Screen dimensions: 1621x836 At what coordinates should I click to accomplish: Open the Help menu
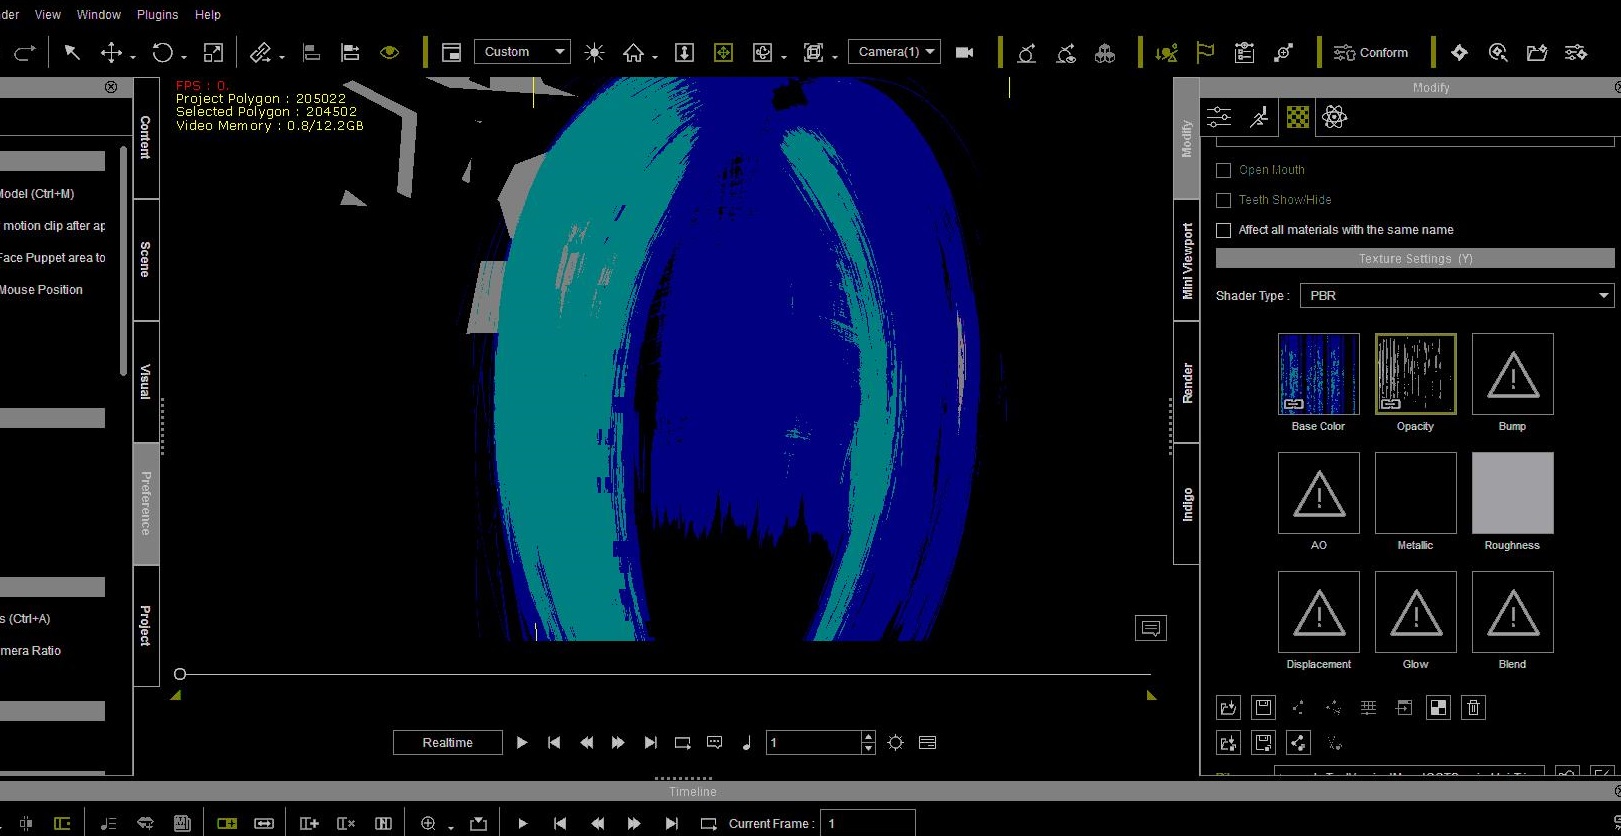(208, 15)
